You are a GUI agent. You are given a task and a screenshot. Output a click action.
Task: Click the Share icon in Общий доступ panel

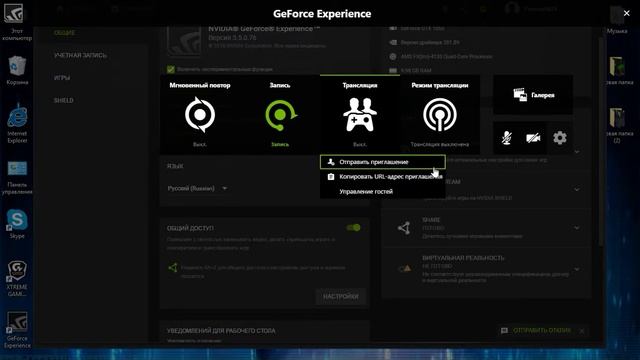173,268
